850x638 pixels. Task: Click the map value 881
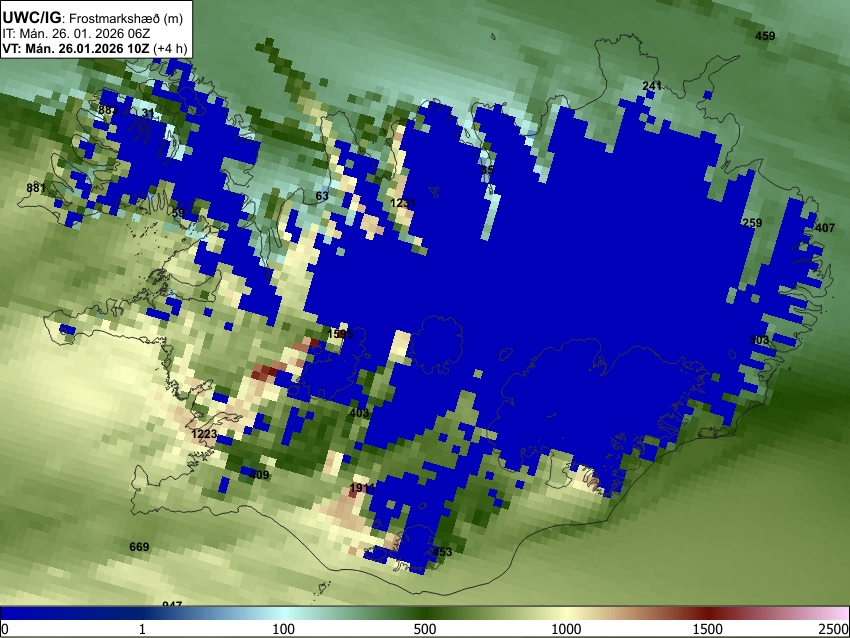pyautogui.click(x=36, y=188)
